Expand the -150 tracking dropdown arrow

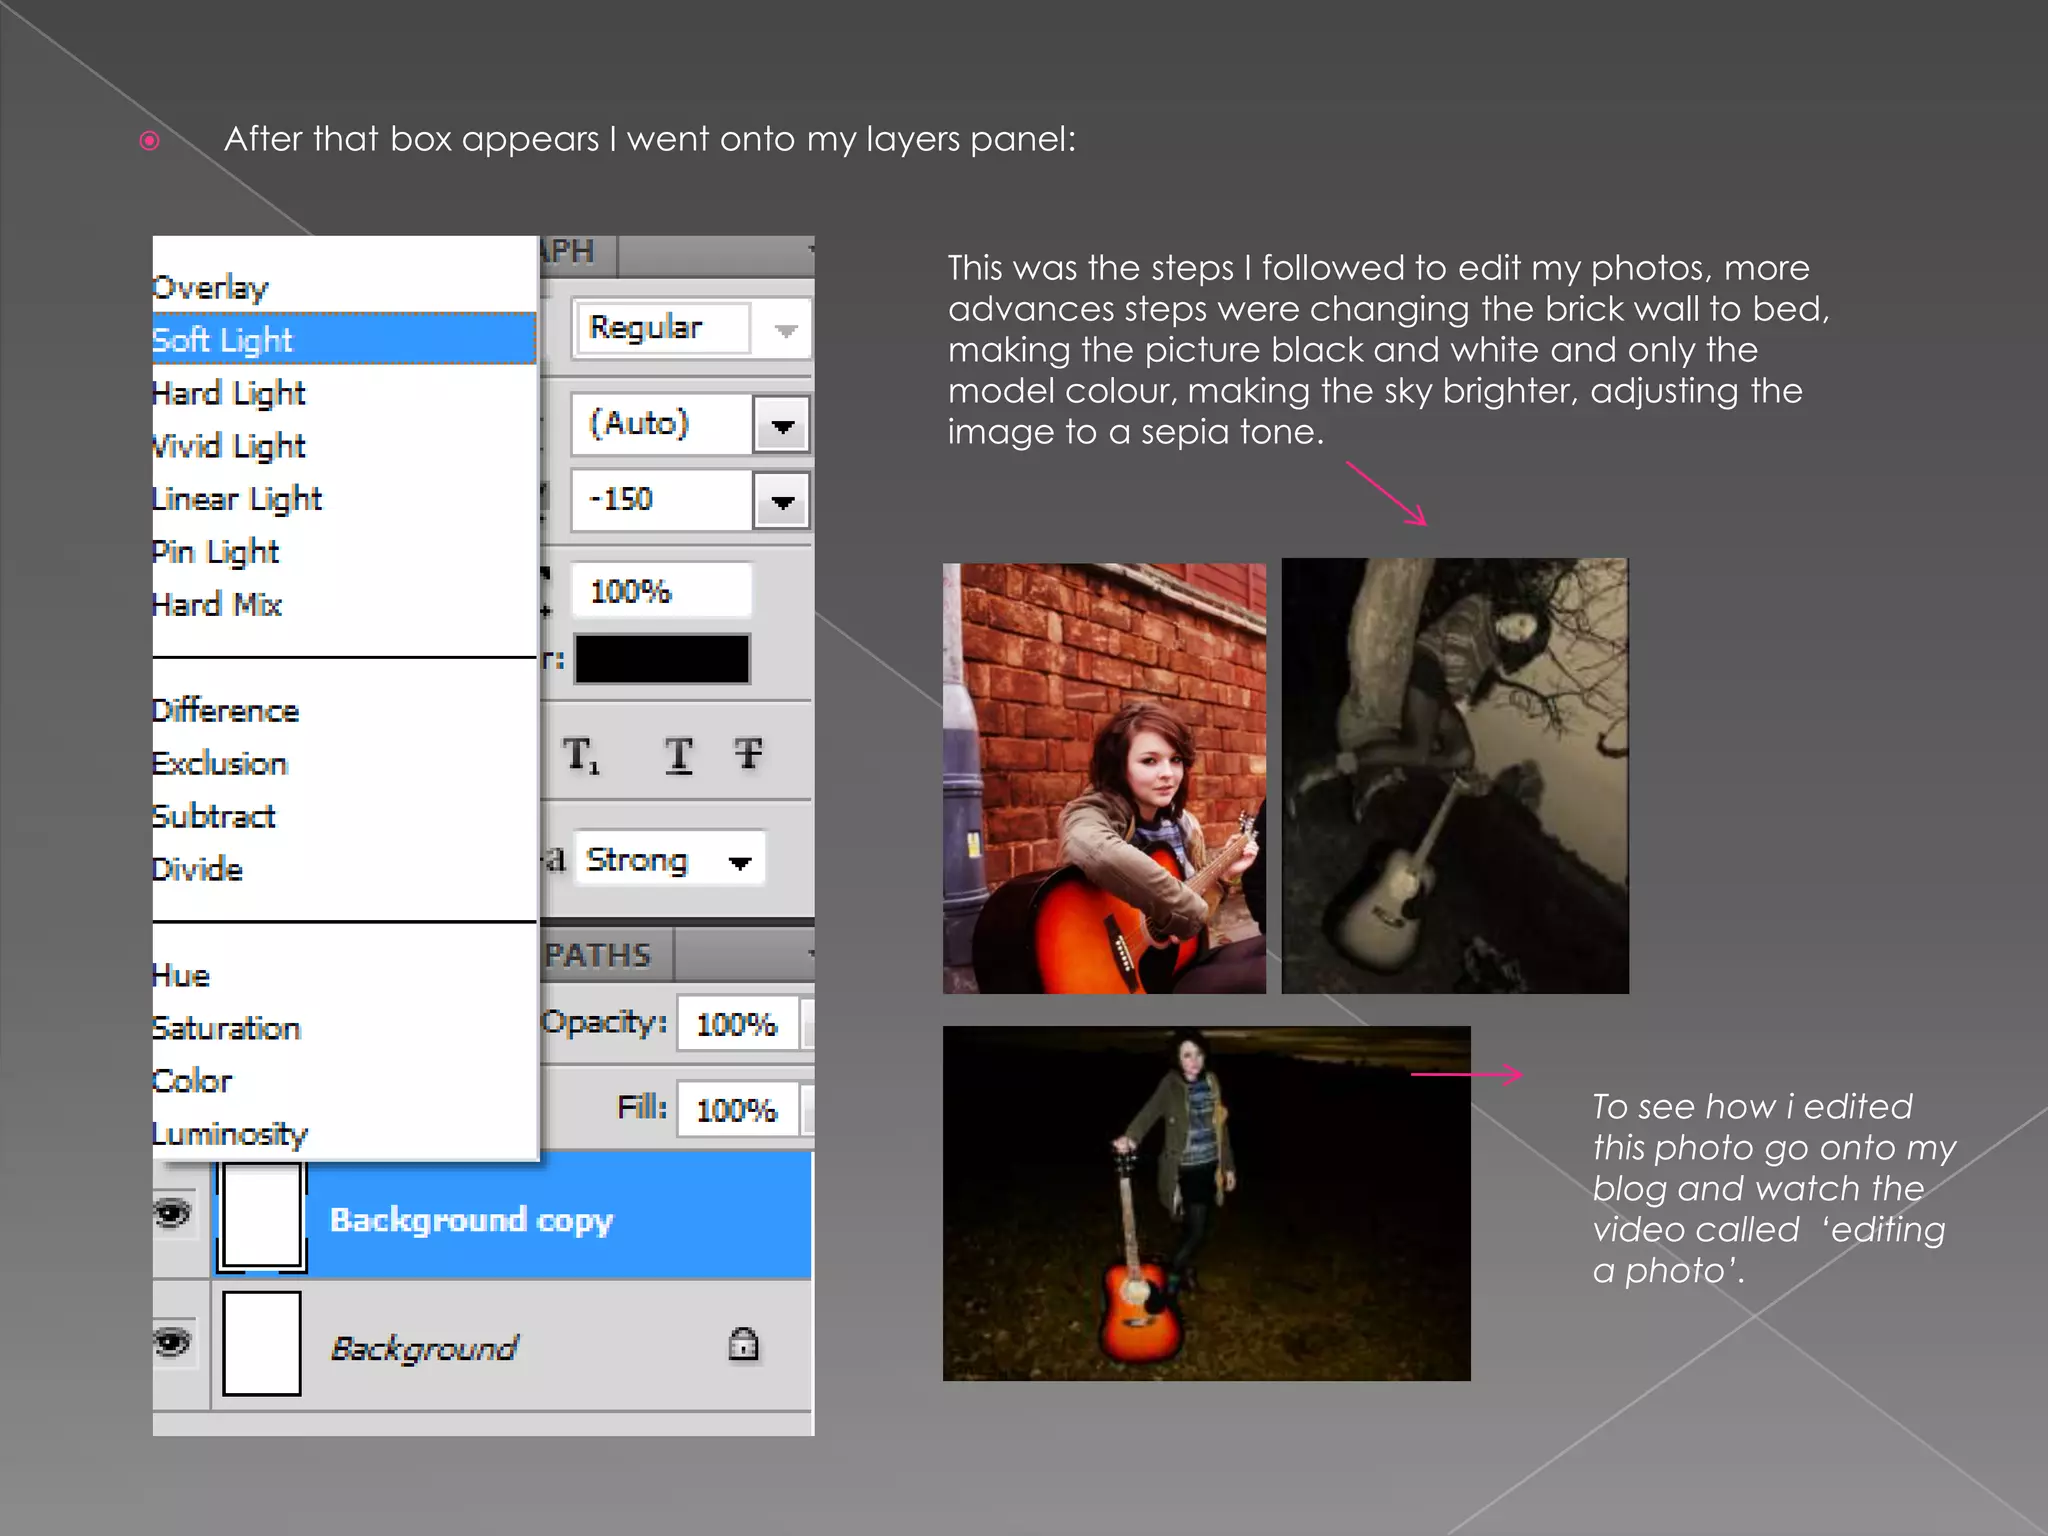click(x=782, y=501)
